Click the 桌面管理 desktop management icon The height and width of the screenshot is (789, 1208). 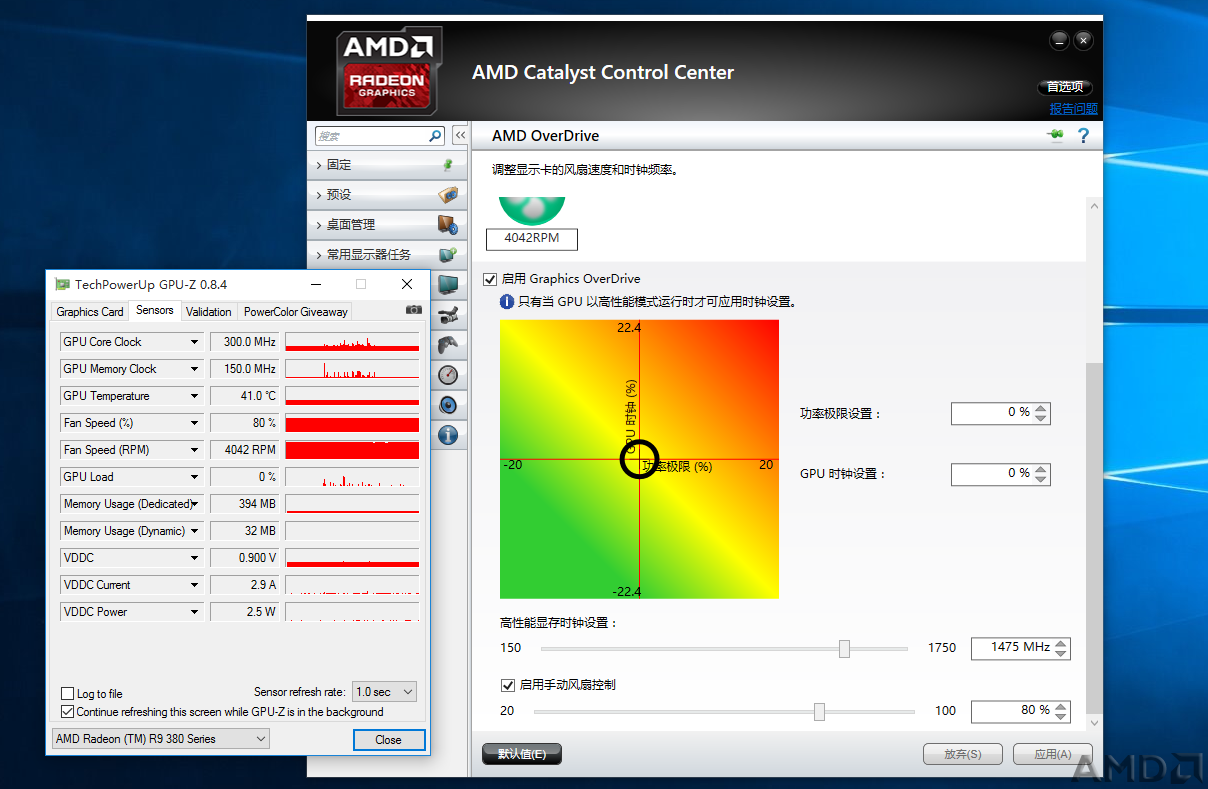448,225
